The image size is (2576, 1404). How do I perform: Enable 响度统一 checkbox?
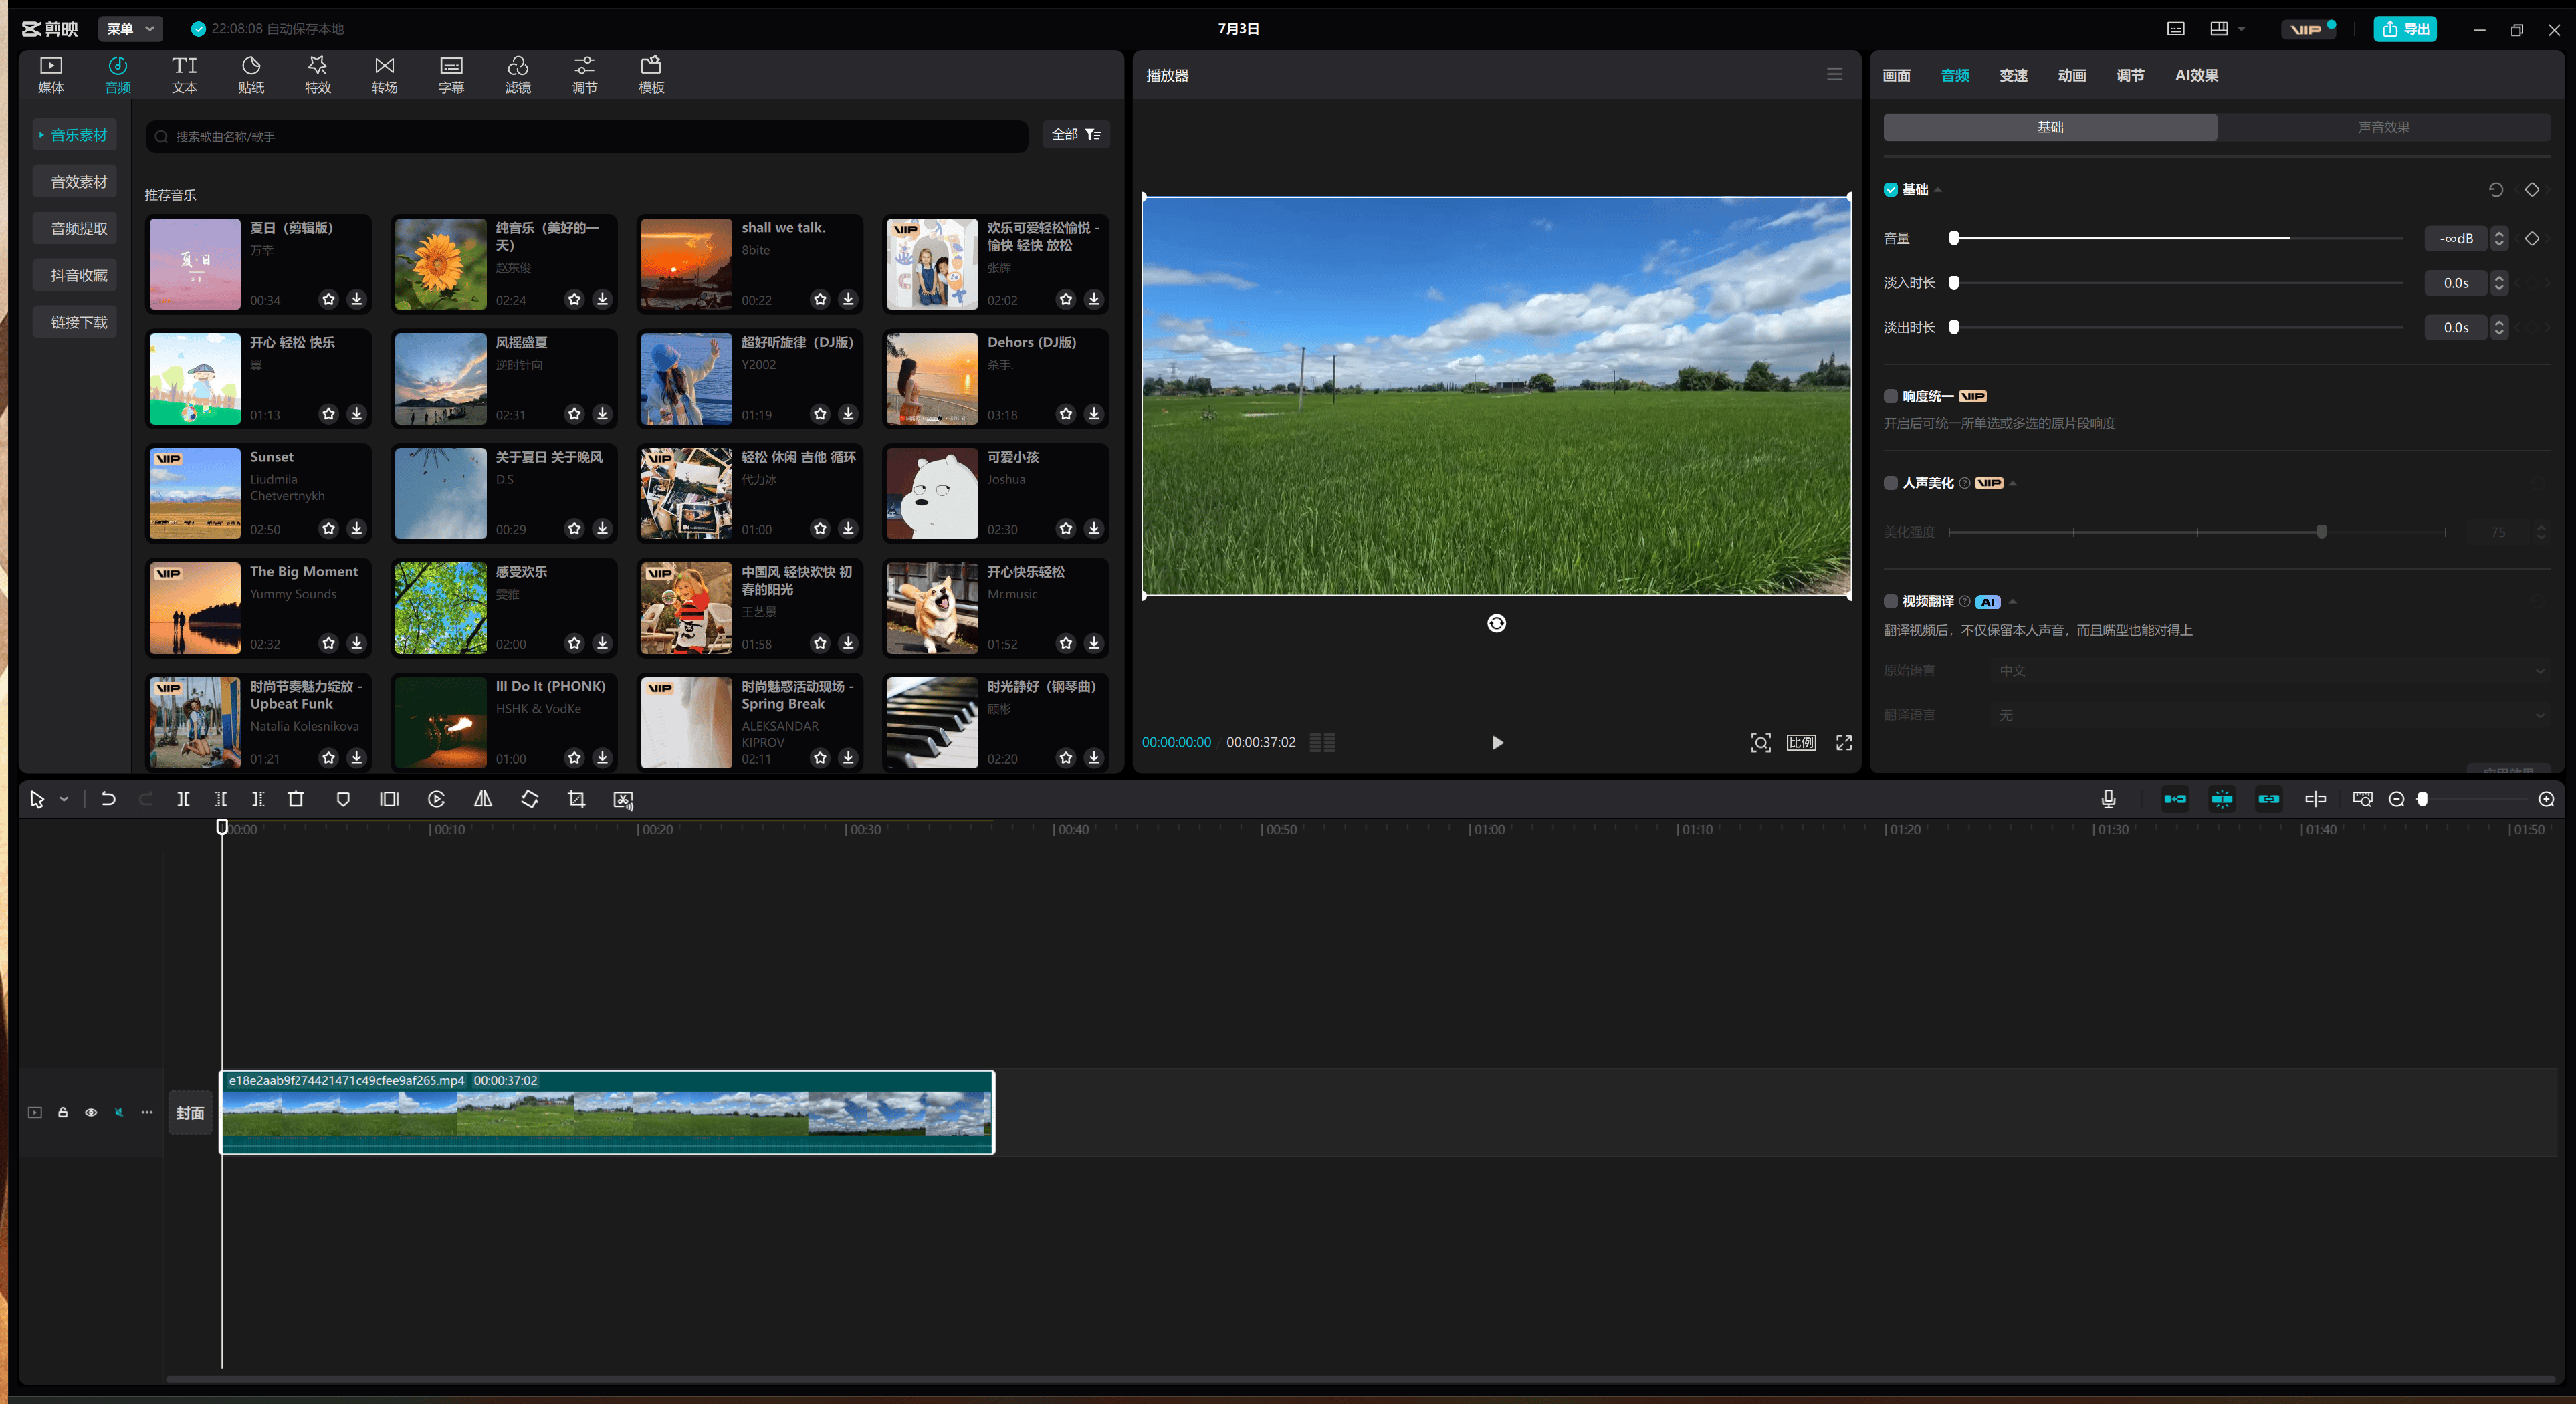click(1890, 396)
